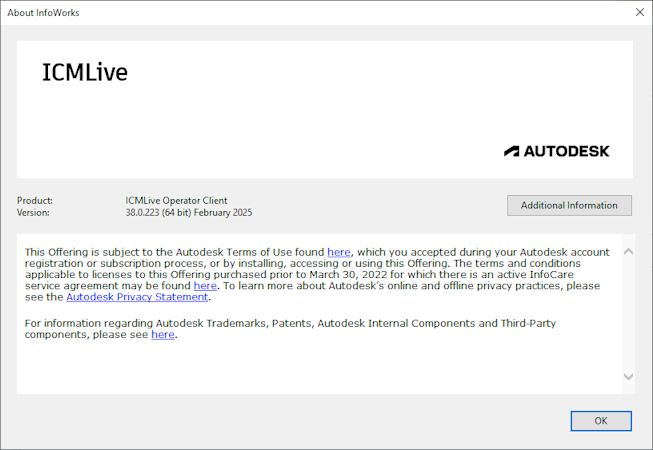Select the version text 38.0.223 (64 bit) February 2025
653x450 pixels.
(189, 213)
